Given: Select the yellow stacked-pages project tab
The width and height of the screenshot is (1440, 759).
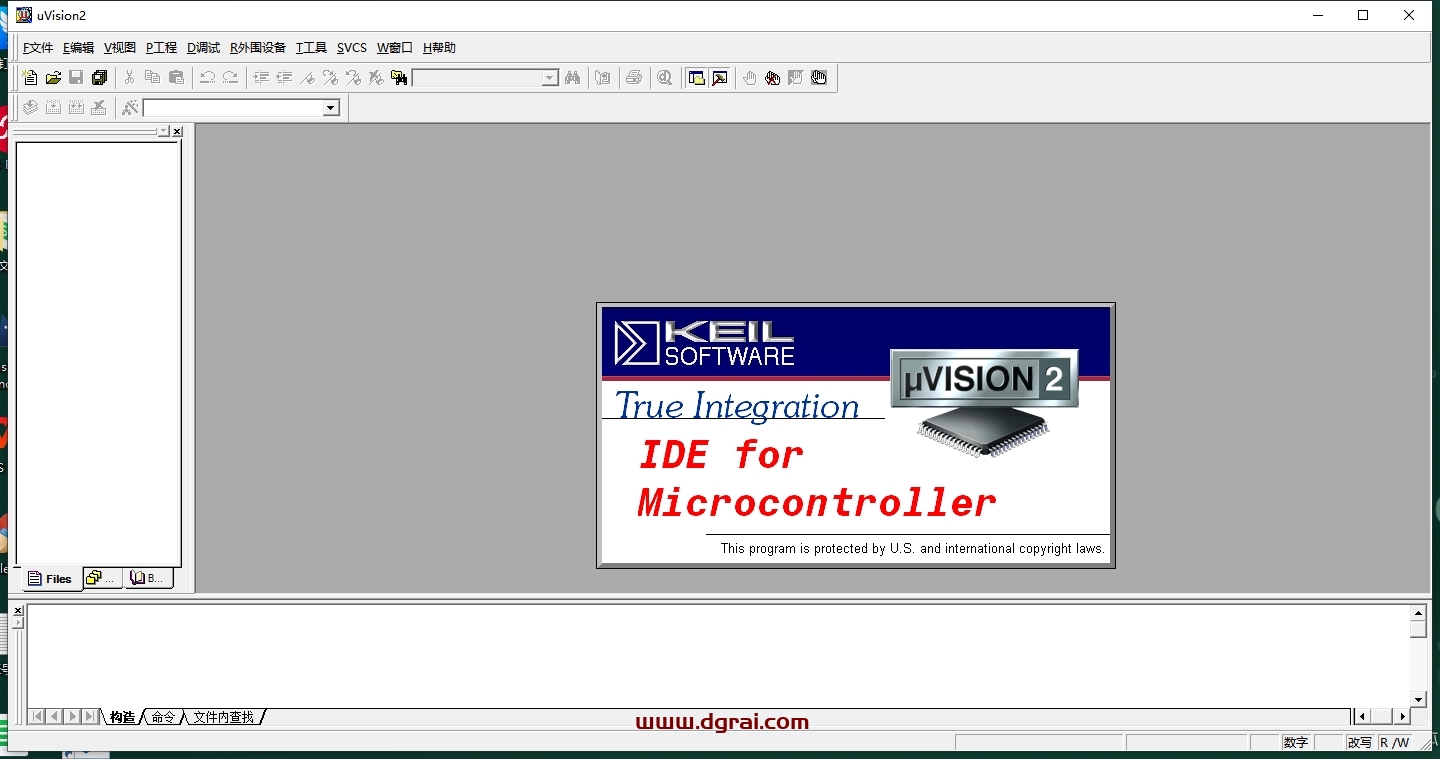Looking at the screenshot, I should pyautogui.click(x=102, y=578).
